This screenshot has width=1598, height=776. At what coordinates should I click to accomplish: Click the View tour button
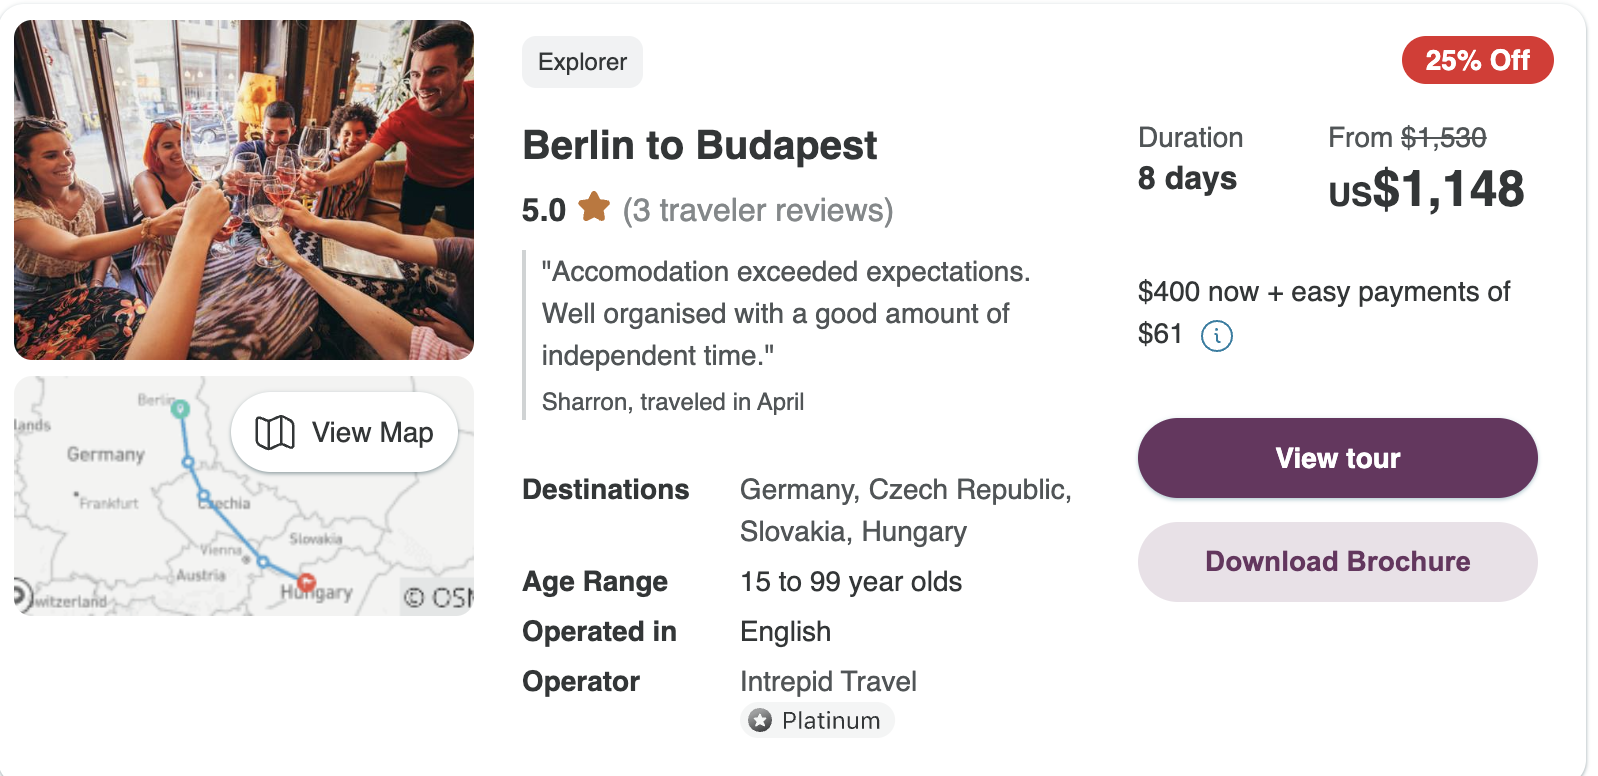[x=1337, y=458]
